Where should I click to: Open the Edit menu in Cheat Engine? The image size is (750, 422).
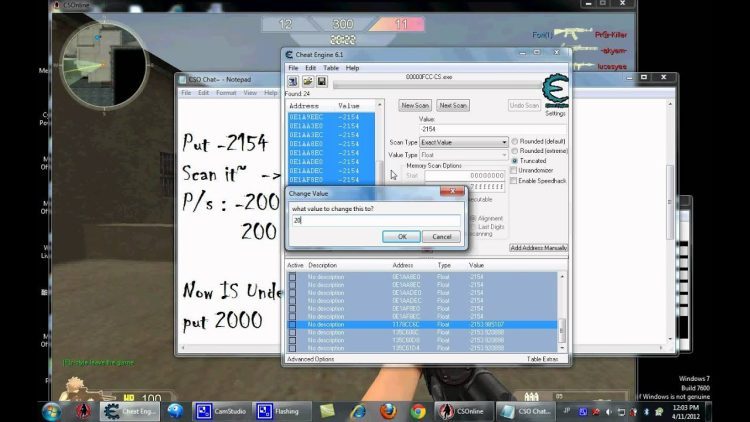(311, 68)
